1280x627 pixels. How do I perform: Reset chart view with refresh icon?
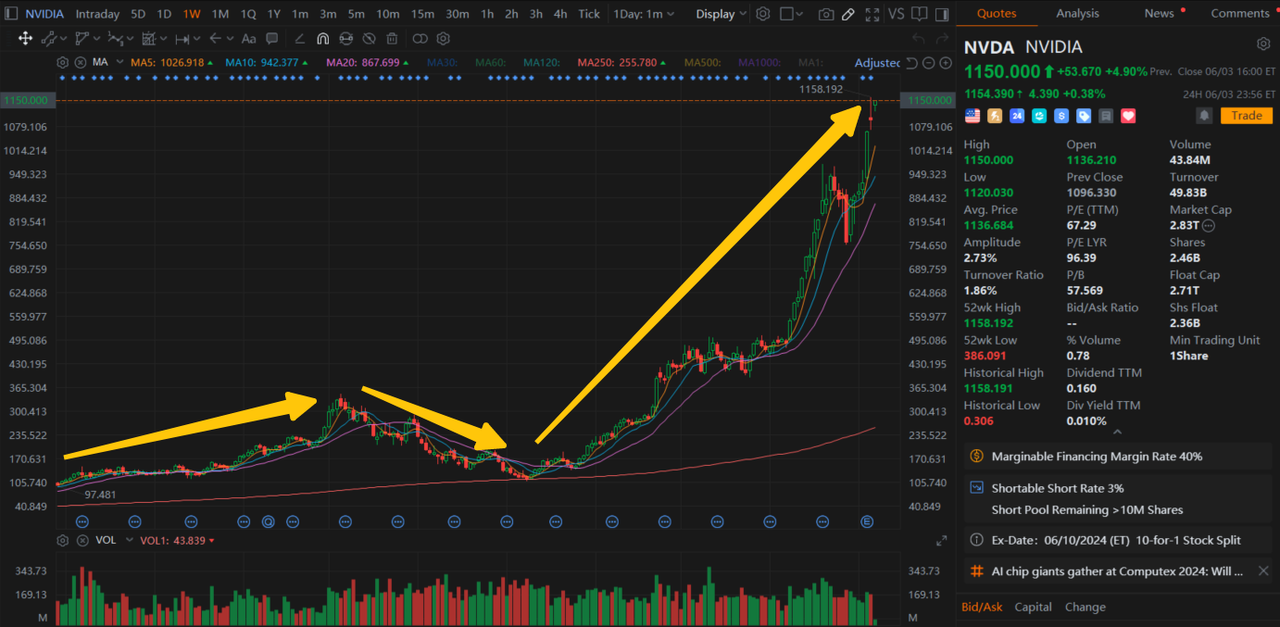click(x=911, y=63)
